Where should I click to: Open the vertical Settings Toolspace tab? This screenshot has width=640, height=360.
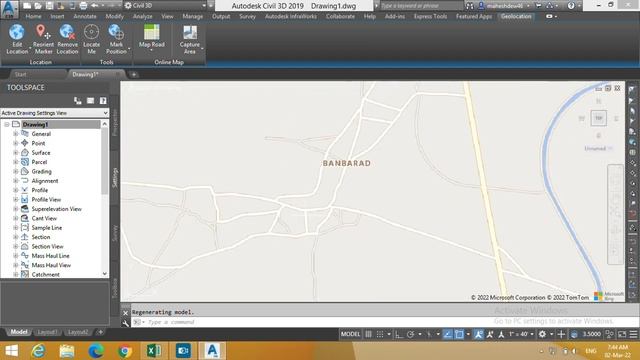115,178
